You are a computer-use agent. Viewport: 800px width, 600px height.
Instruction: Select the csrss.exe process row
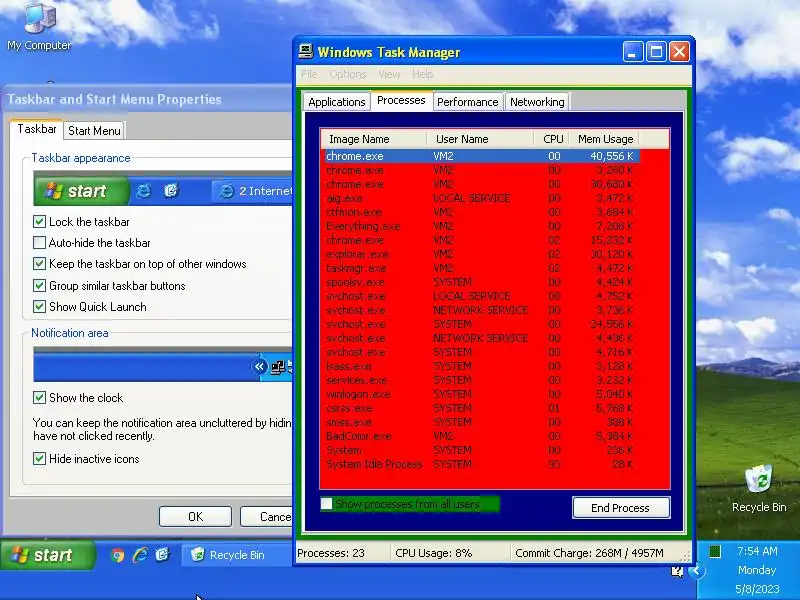pyautogui.click(x=482, y=408)
